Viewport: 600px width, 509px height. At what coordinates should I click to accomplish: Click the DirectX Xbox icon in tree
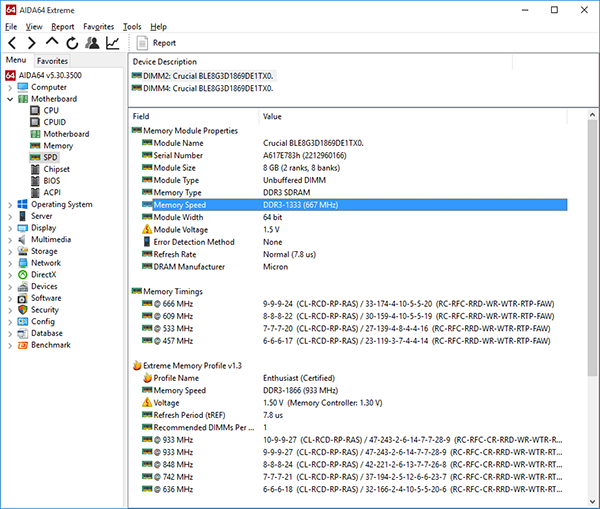(23, 275)
